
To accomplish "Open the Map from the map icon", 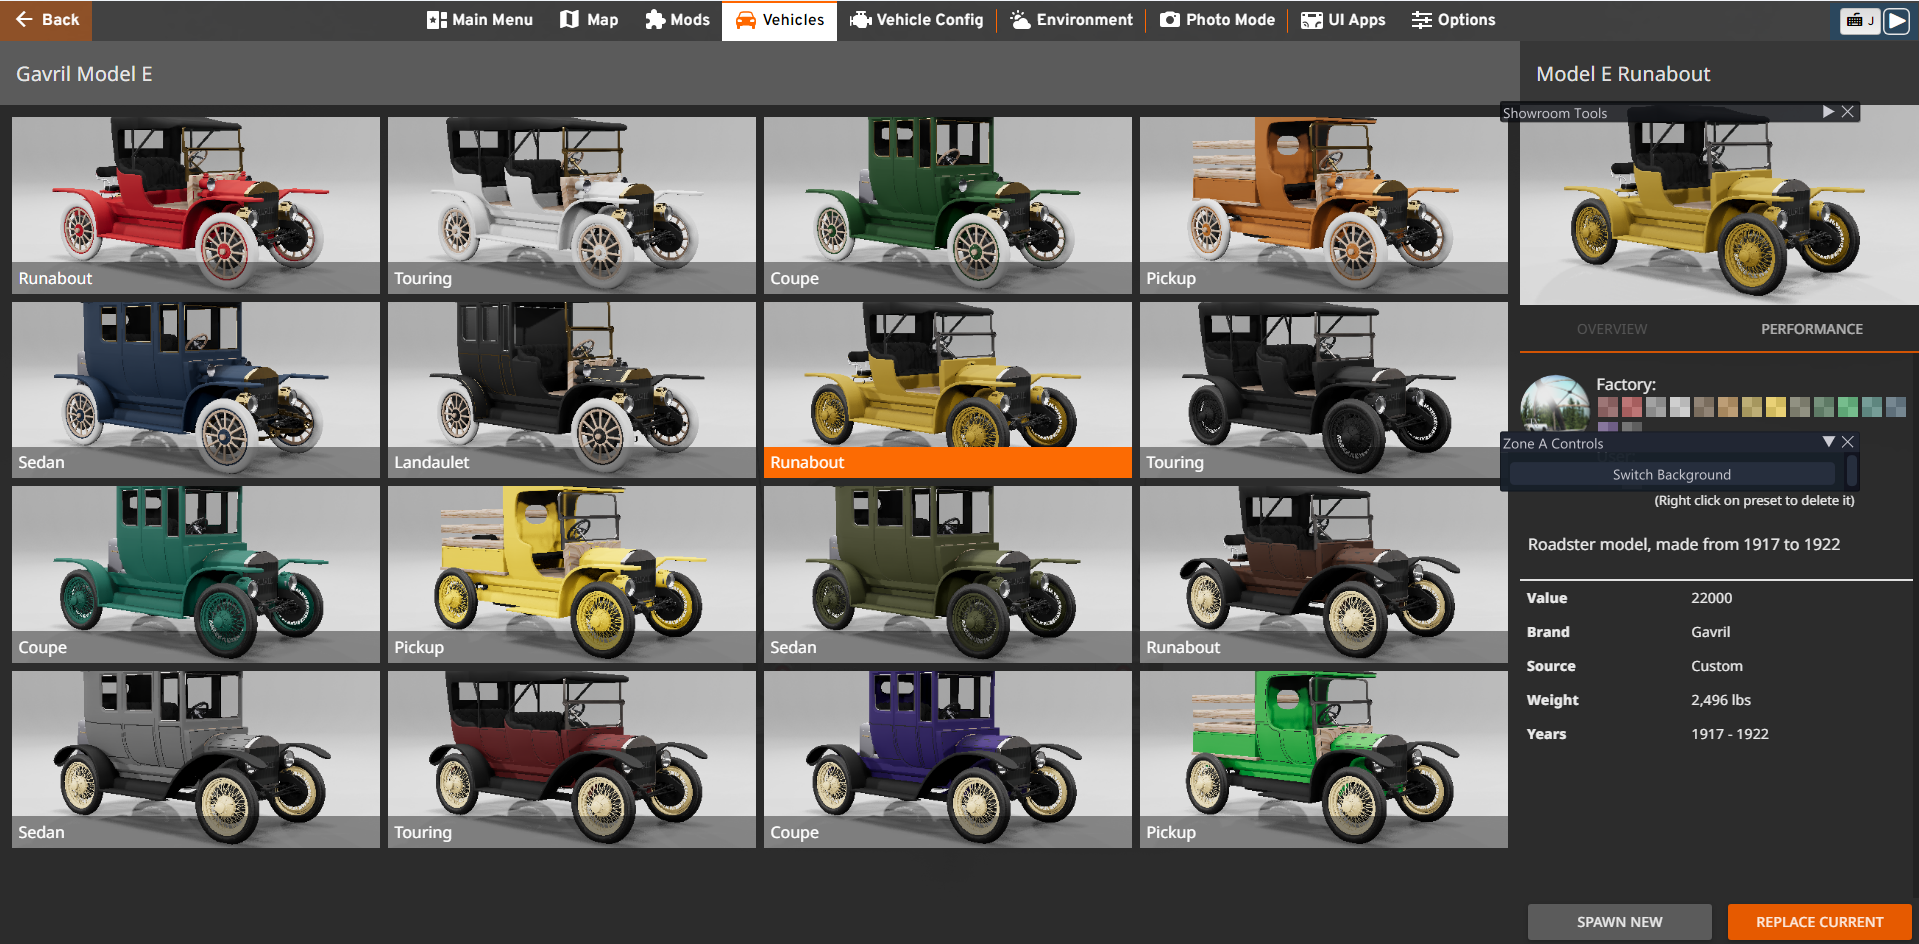I will tap(569, 20).
